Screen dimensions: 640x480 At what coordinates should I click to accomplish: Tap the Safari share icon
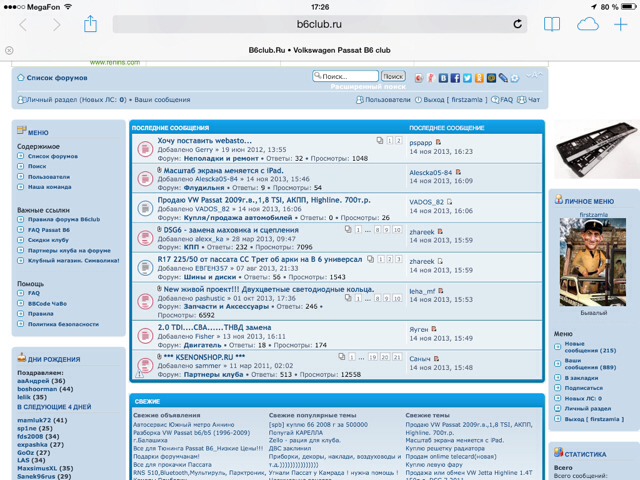(90, 24)
